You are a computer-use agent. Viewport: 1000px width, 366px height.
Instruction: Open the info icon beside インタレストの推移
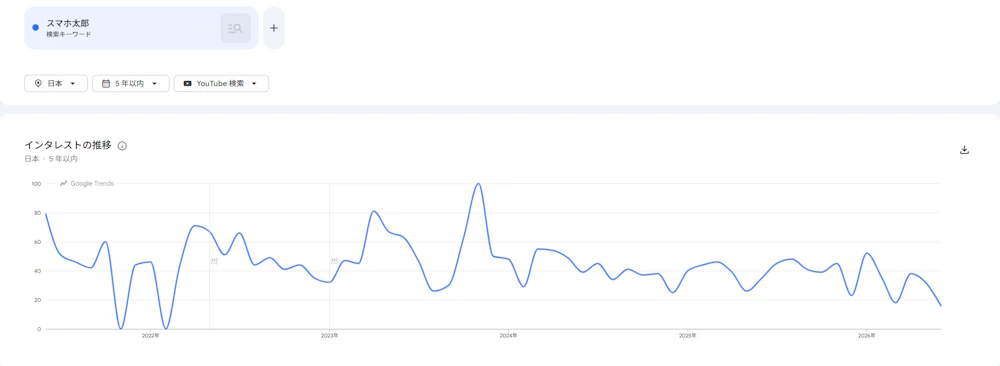(122, 145)
